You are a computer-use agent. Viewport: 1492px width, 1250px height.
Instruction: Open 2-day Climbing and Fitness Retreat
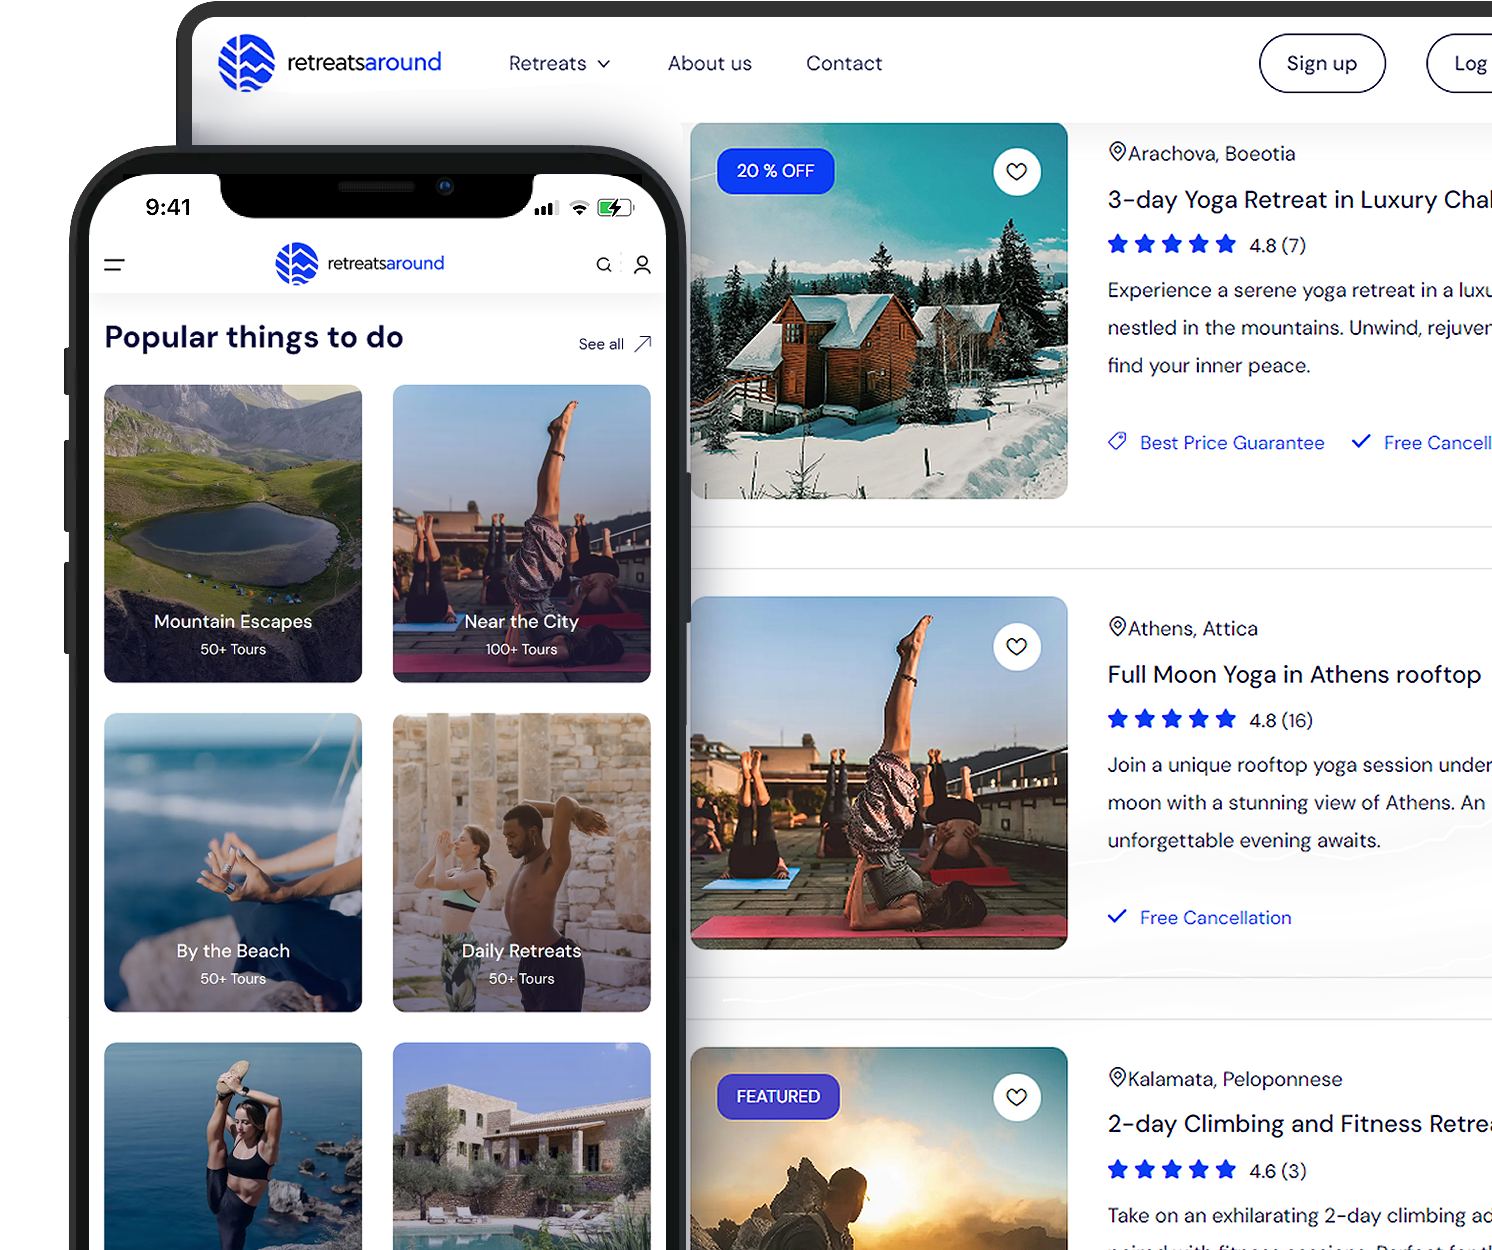(x=1299, y=1124)
